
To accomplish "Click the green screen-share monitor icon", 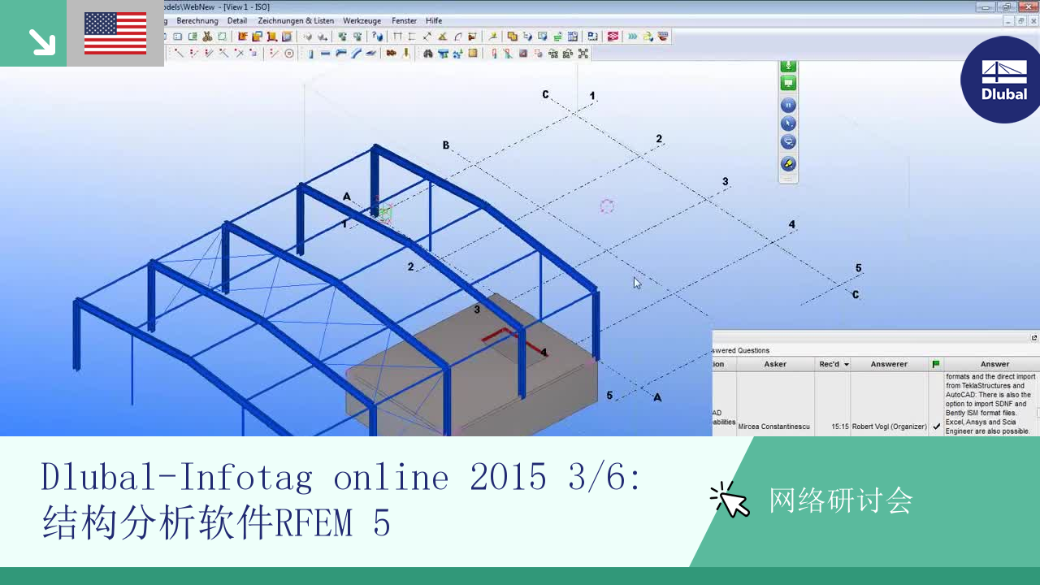I will tap(788, 83).
